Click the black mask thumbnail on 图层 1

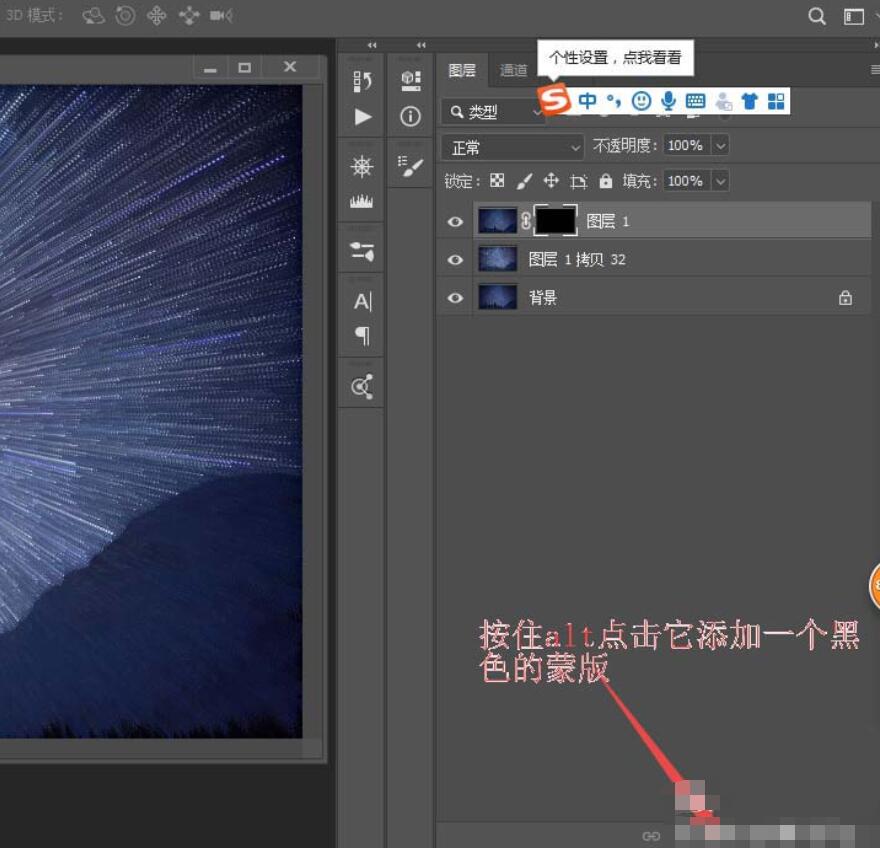[556, 220]
